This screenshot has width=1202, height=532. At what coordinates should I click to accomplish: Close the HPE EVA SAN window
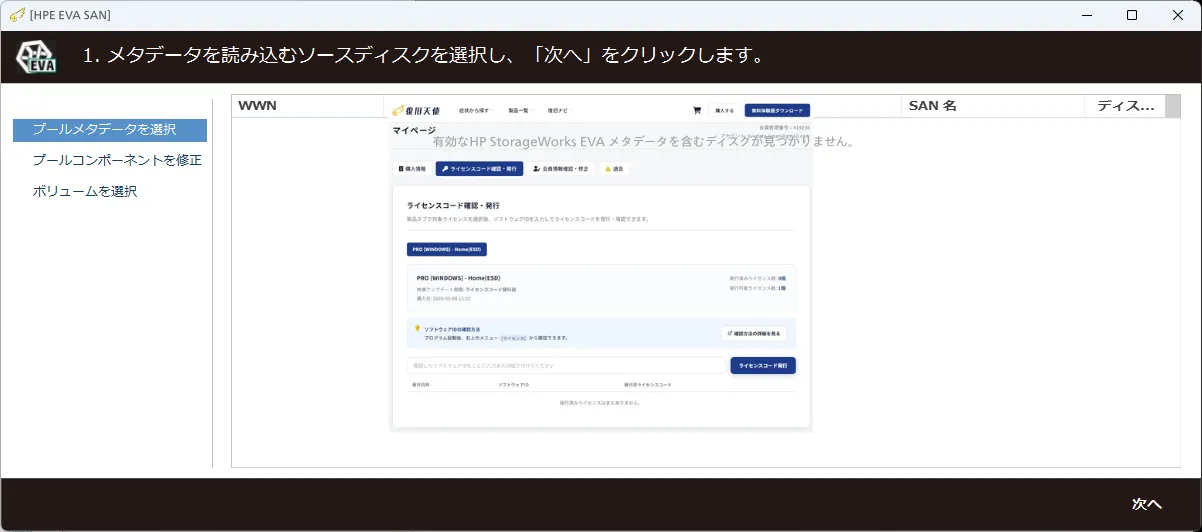[1177, 15]
